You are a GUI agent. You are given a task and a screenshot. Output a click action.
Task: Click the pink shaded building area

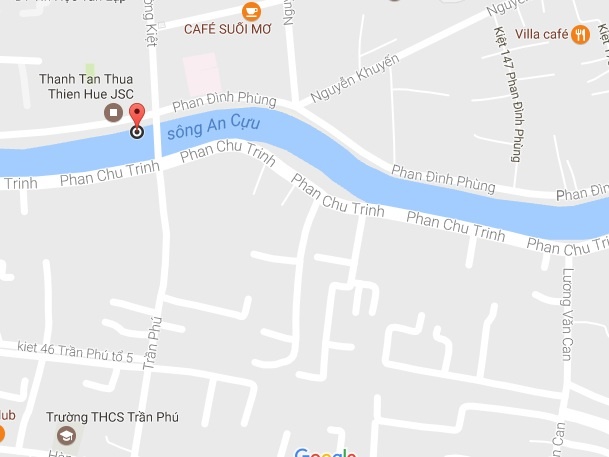[202, 74]
